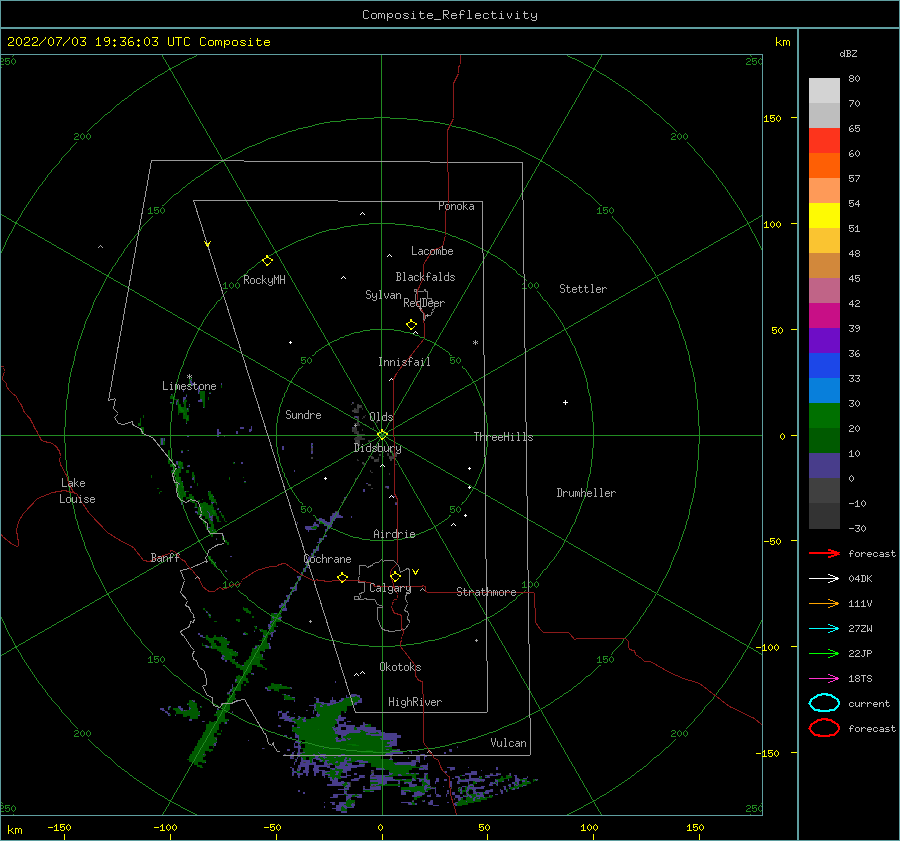Image resolution: width=900 pixels, height=841 pixels.
Task: Click the Stettler city label
Action: pyautogui.click(x=583, y=289)
